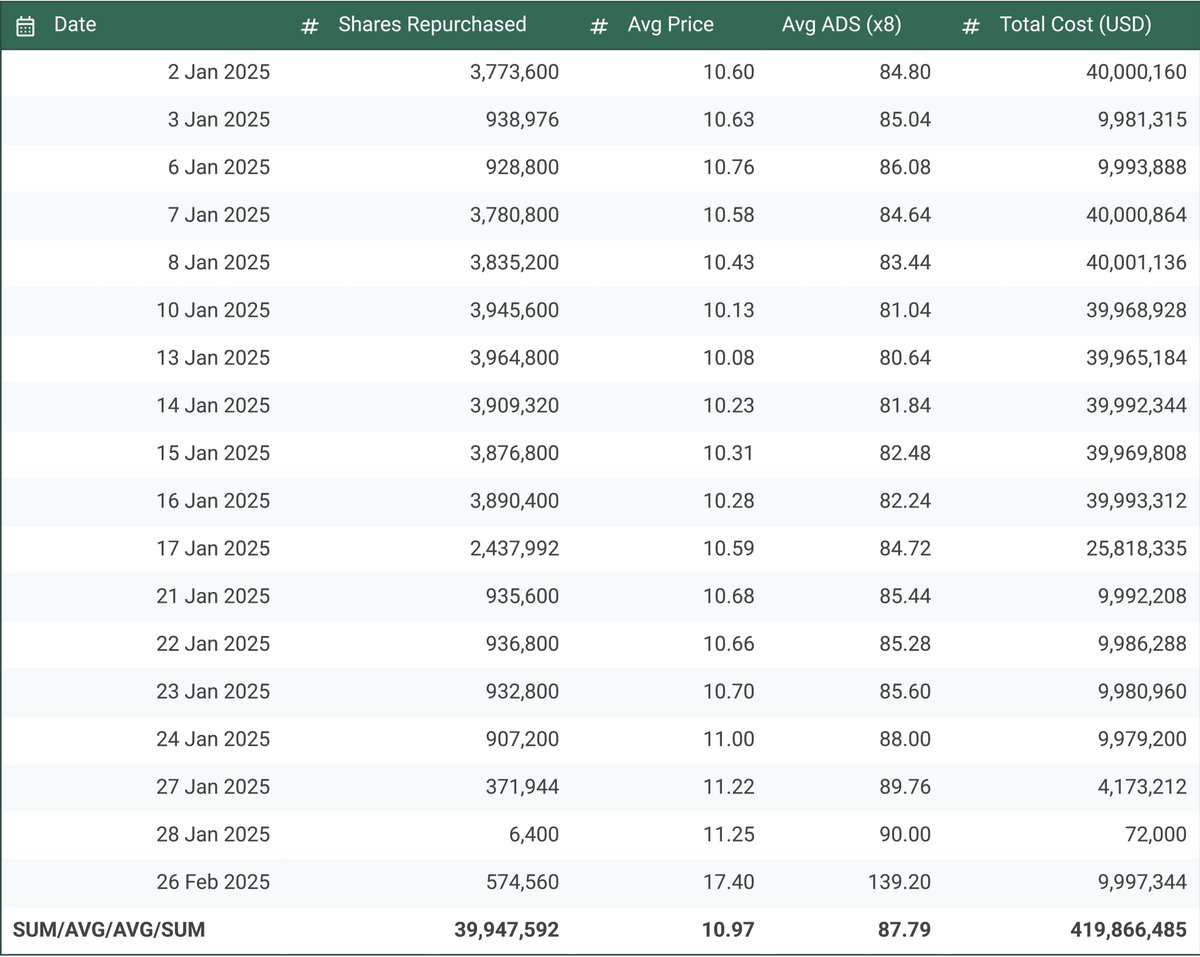
Task: Select the date cell 2 Jan 2025
Action: 219,72
